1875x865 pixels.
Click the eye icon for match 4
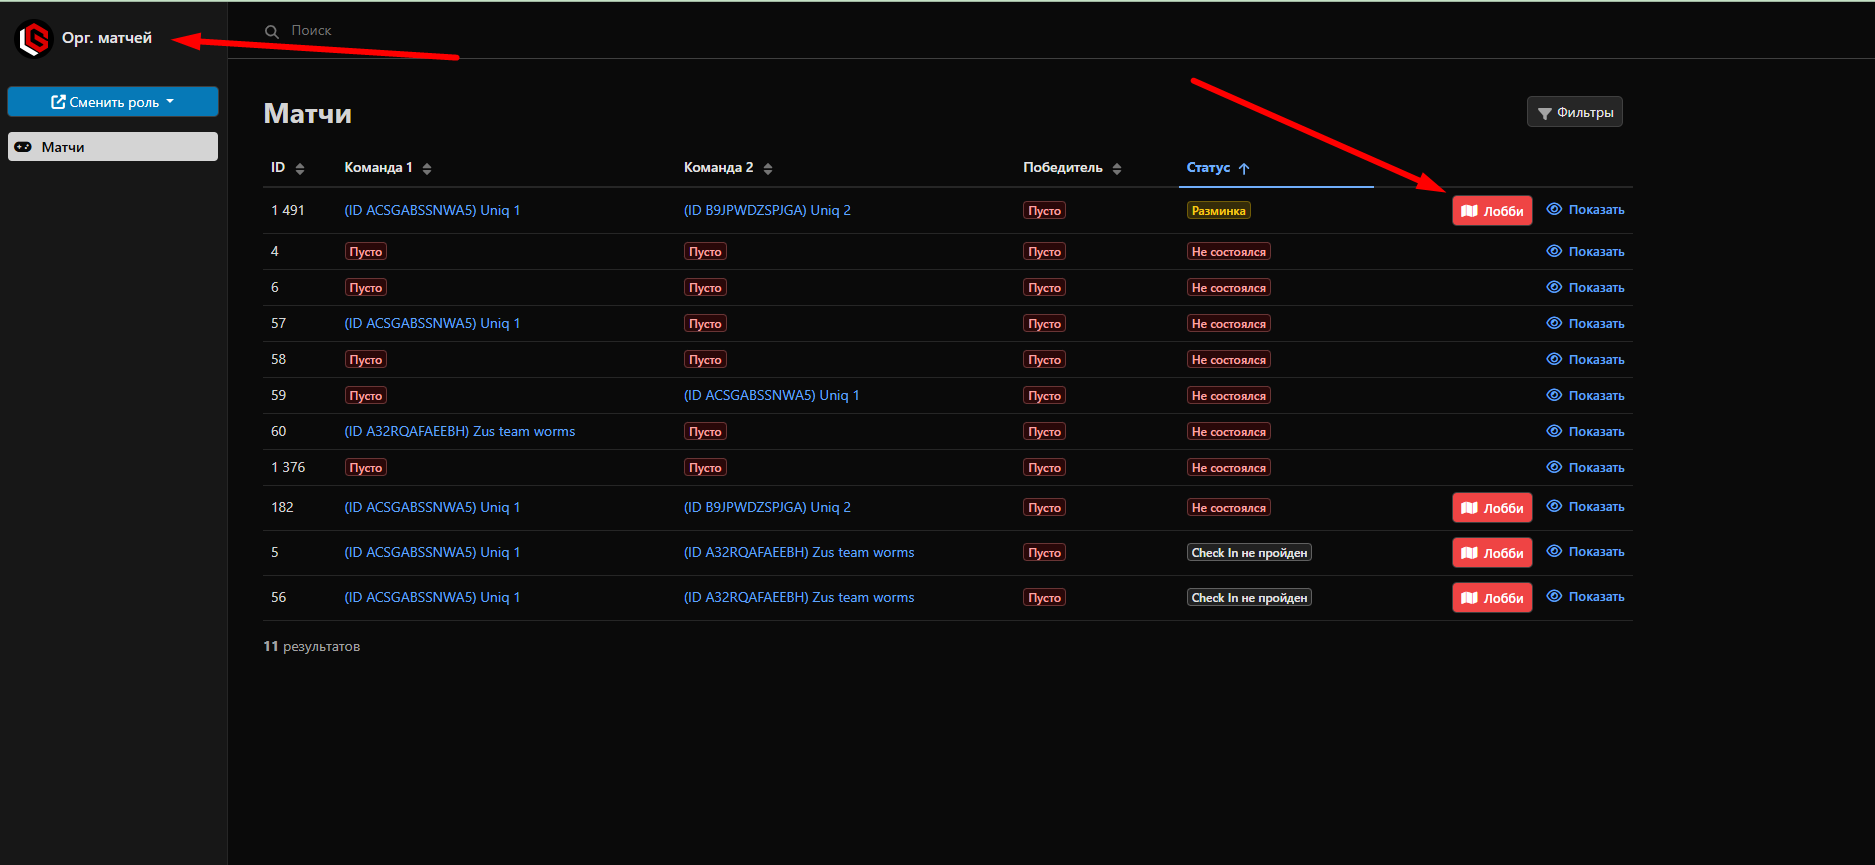1554,252
